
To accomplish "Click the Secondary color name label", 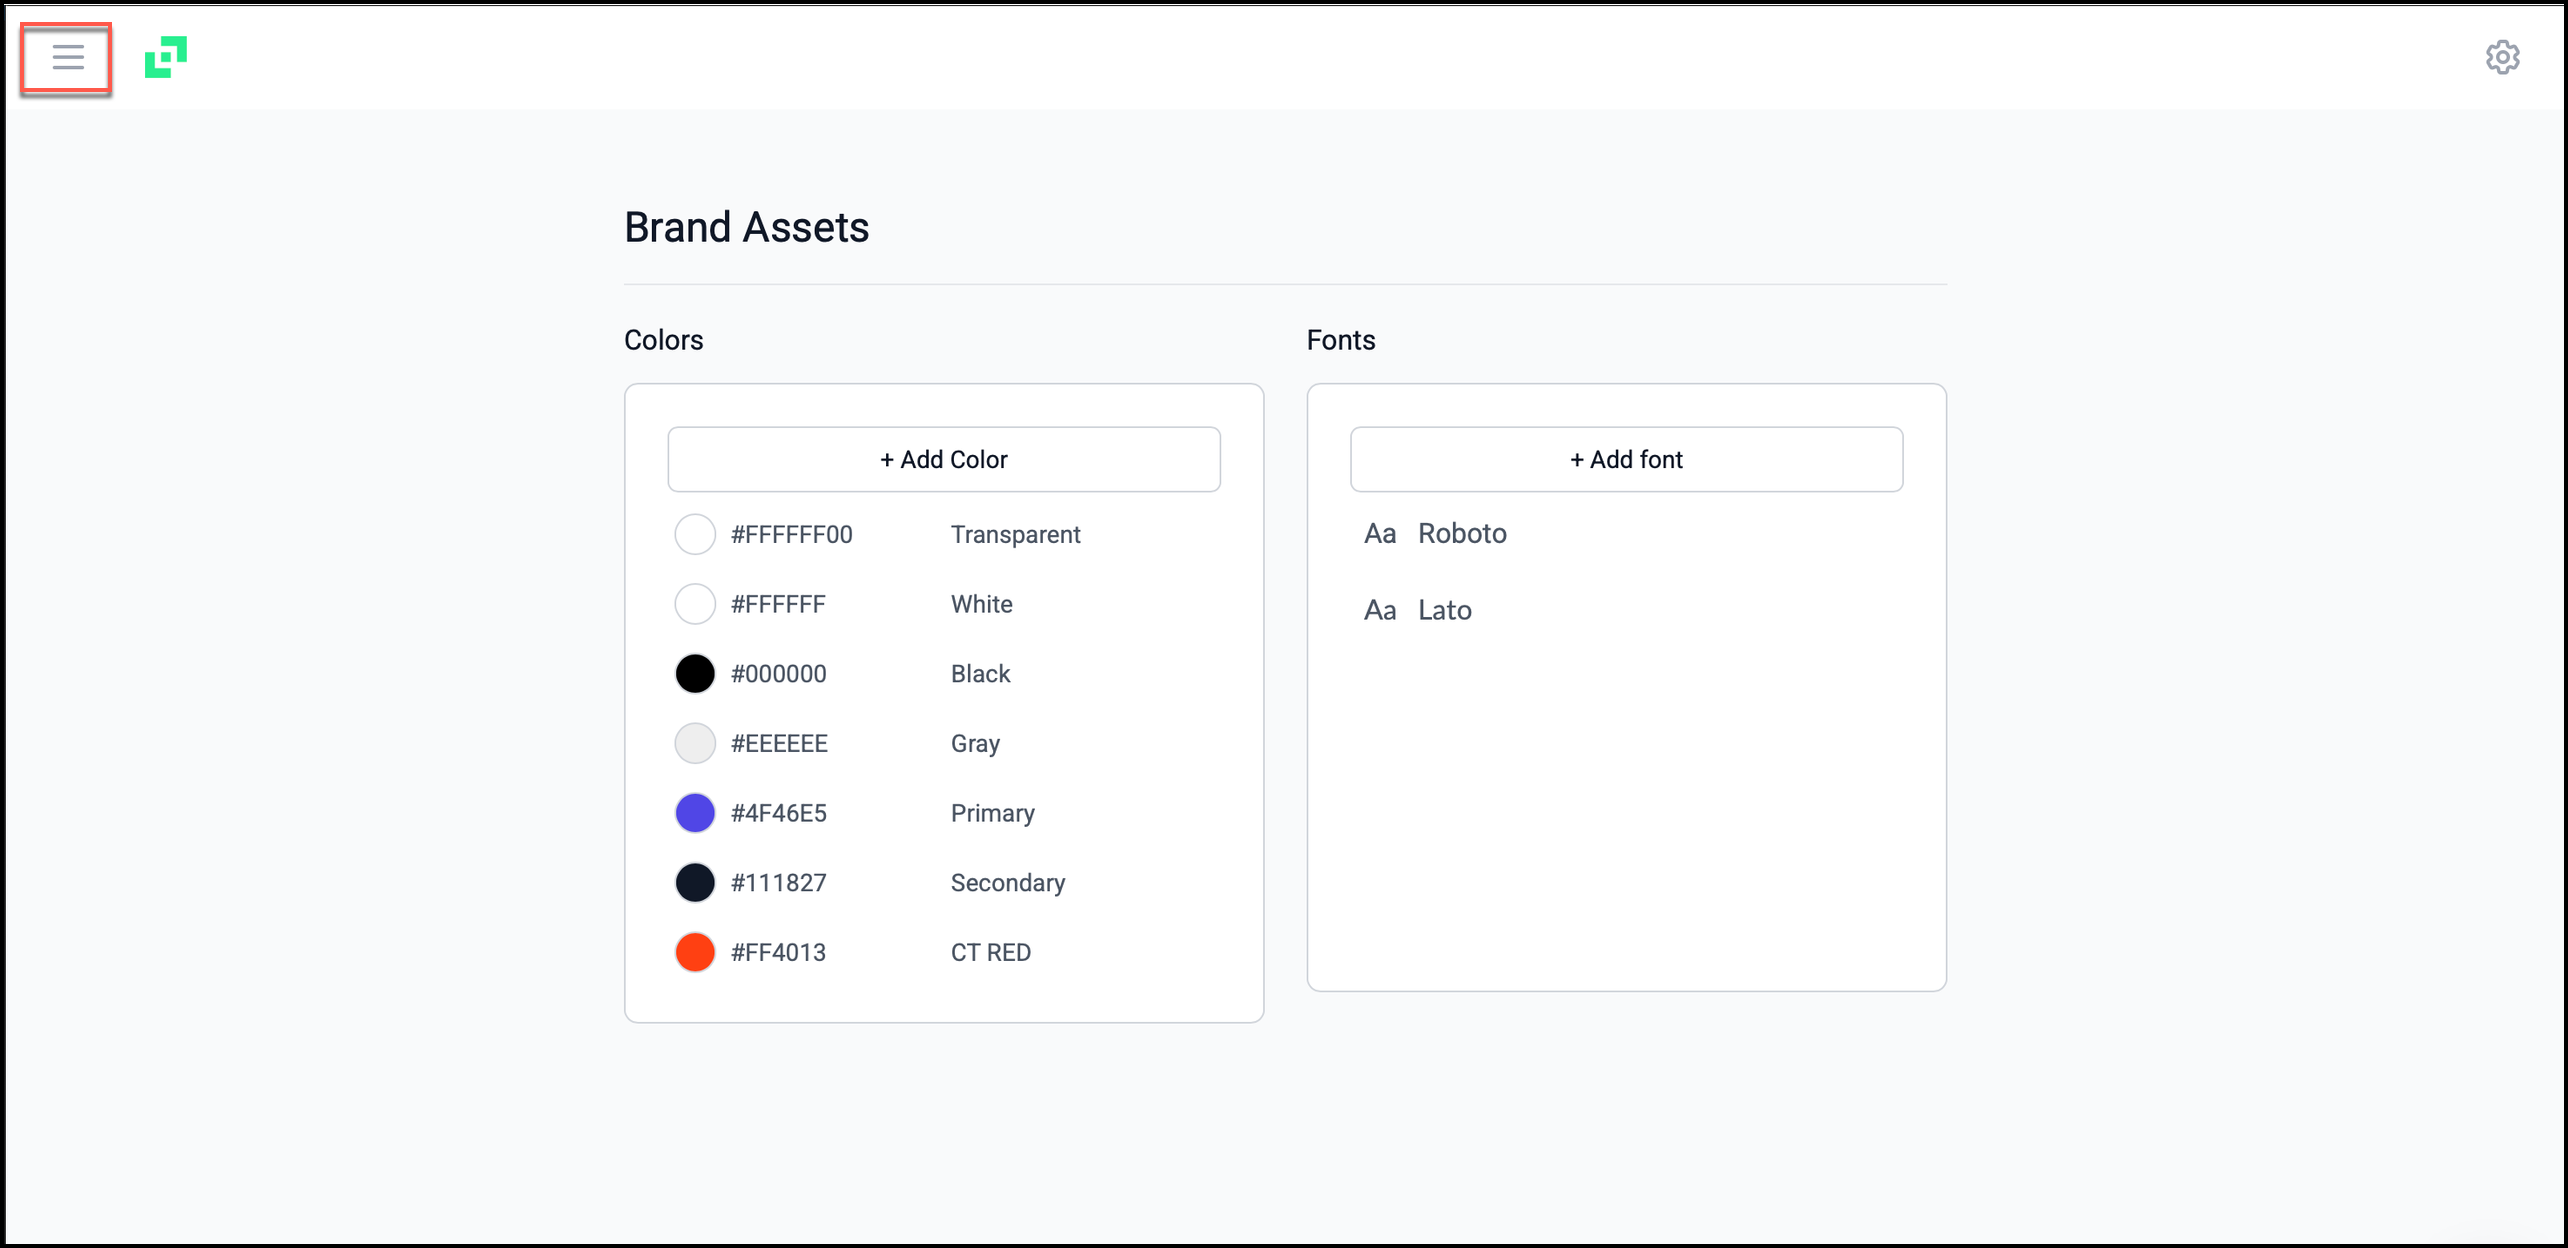I will (1007, 883).
